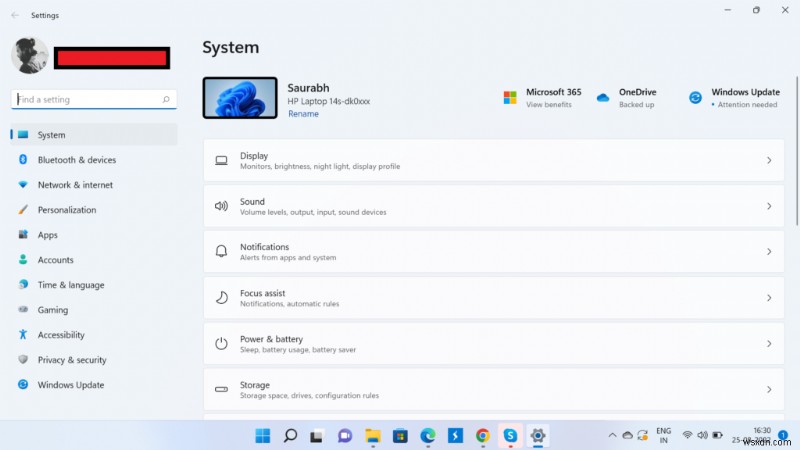Expand the Display settings chevron
Viewport: 800px width, 450px height.
[769, 160]
